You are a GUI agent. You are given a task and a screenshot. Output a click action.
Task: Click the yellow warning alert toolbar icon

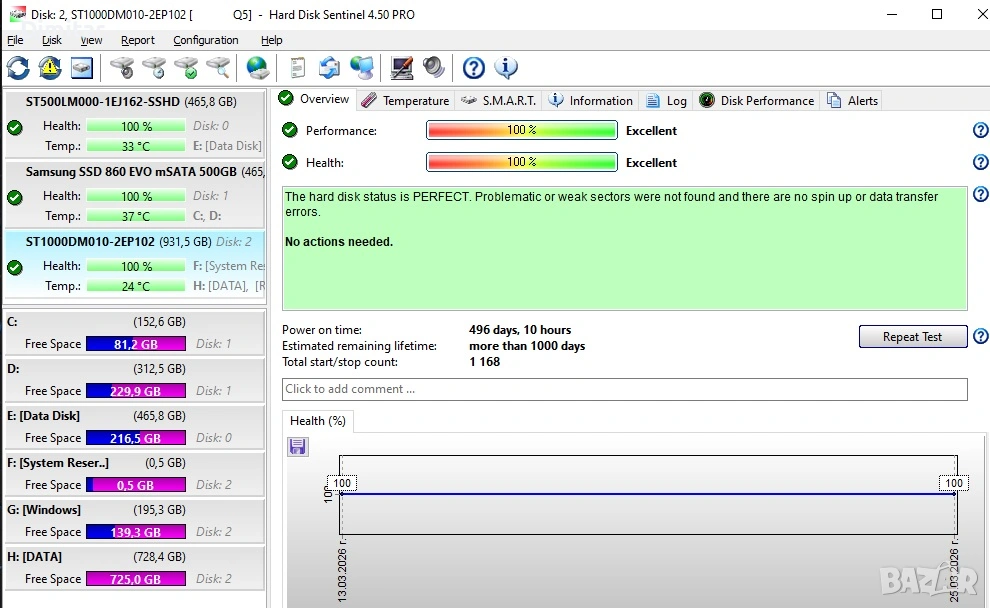(x=50, y=68)
